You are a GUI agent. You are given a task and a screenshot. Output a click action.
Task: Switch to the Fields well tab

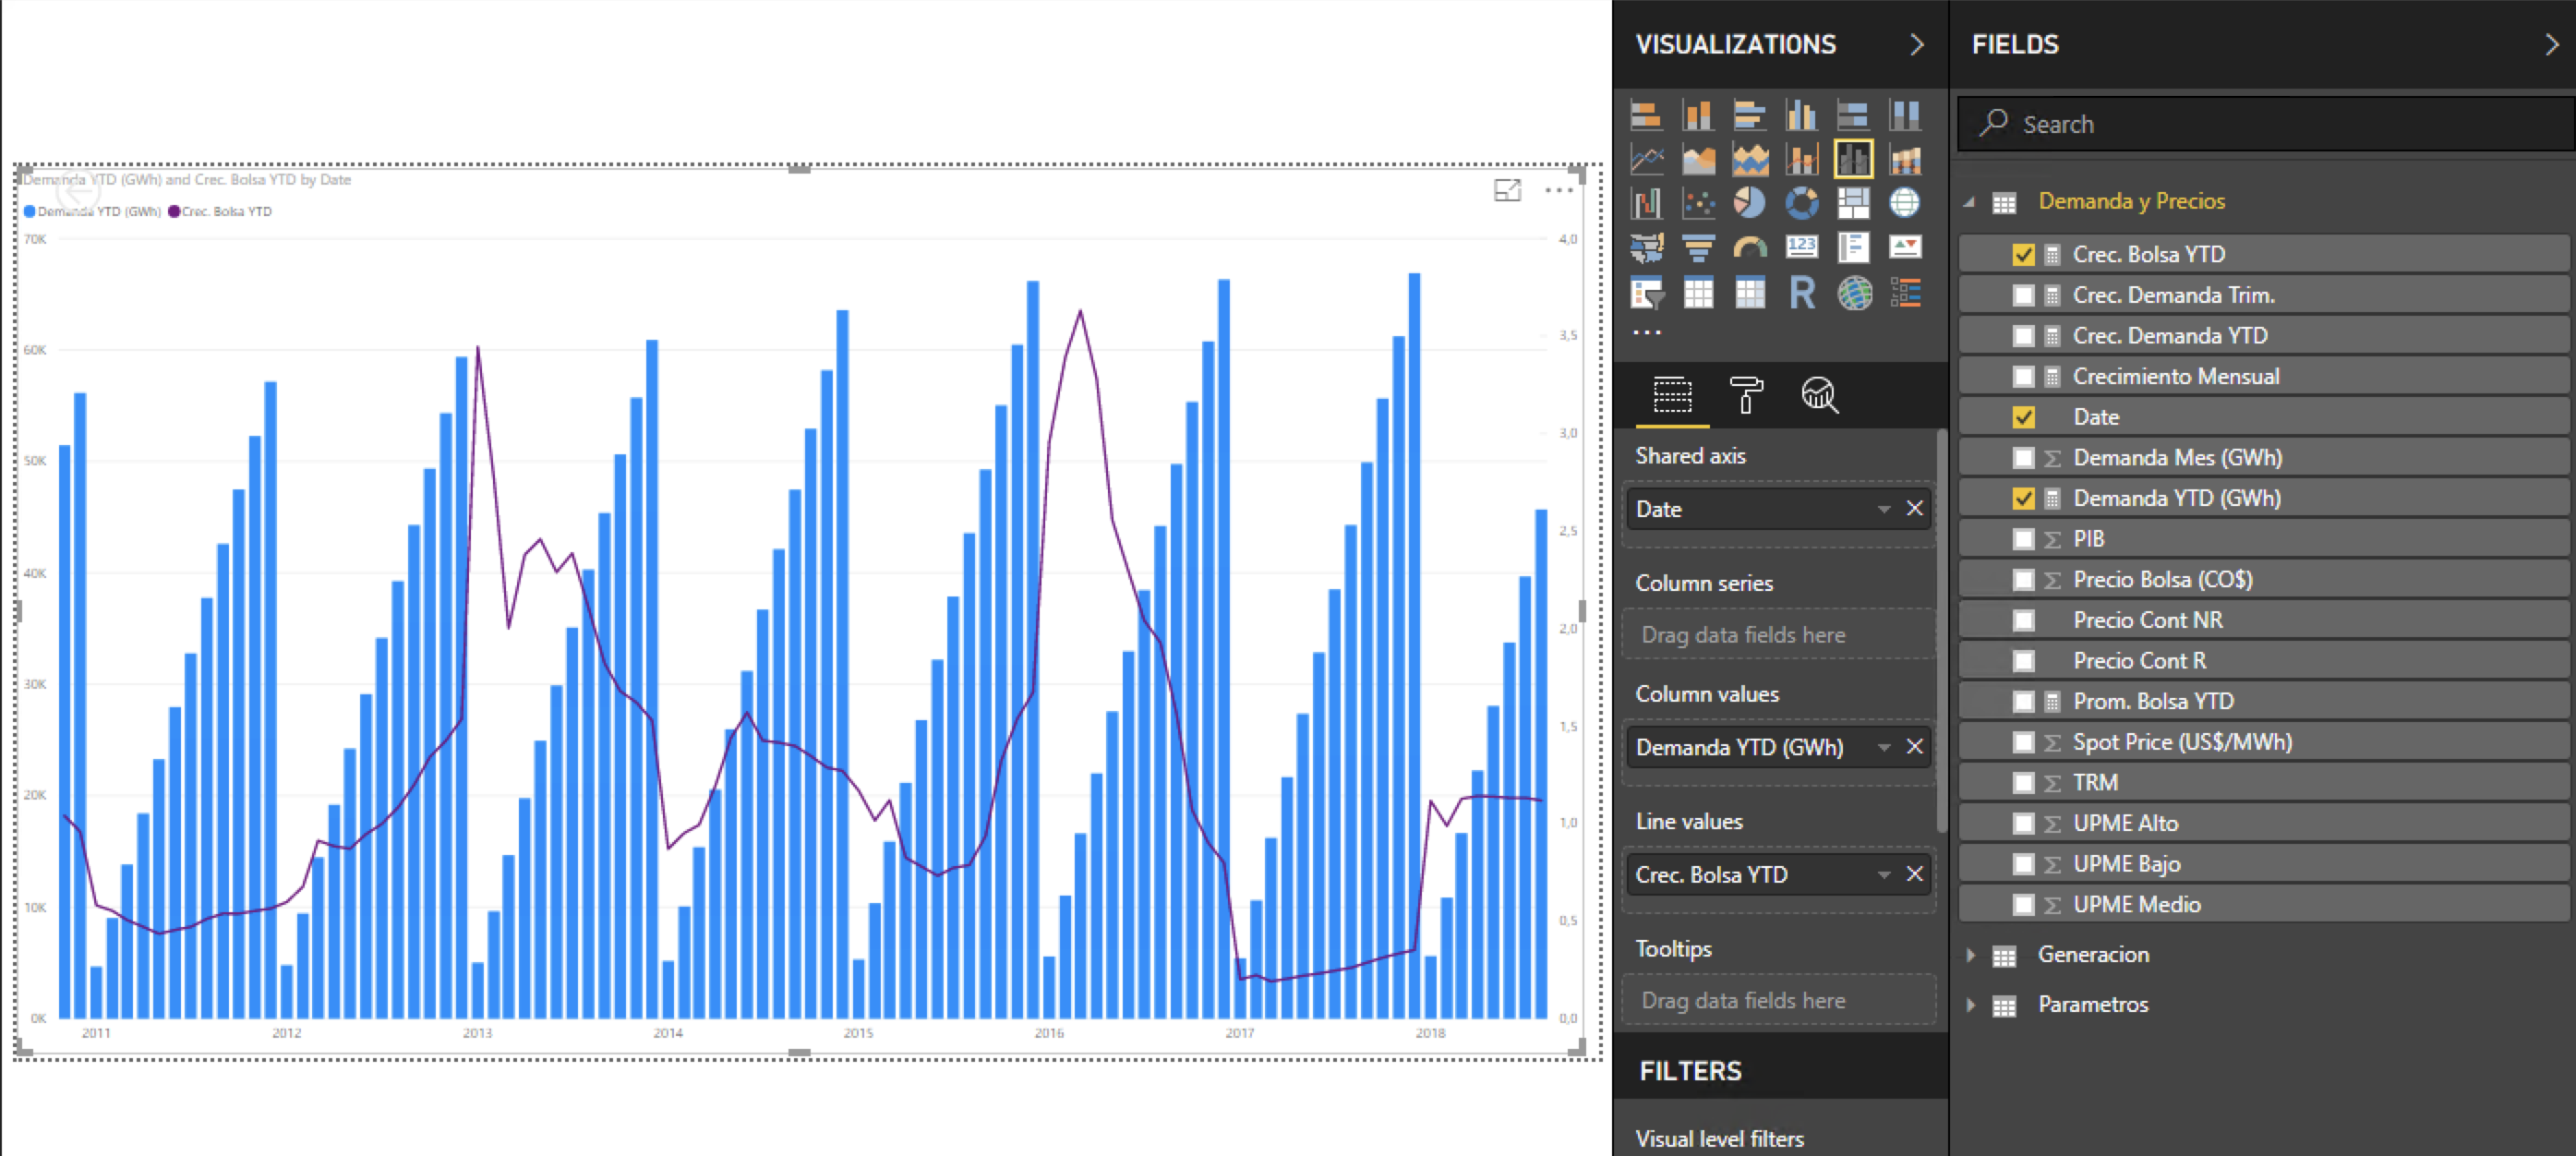[x=1672, y=395]
